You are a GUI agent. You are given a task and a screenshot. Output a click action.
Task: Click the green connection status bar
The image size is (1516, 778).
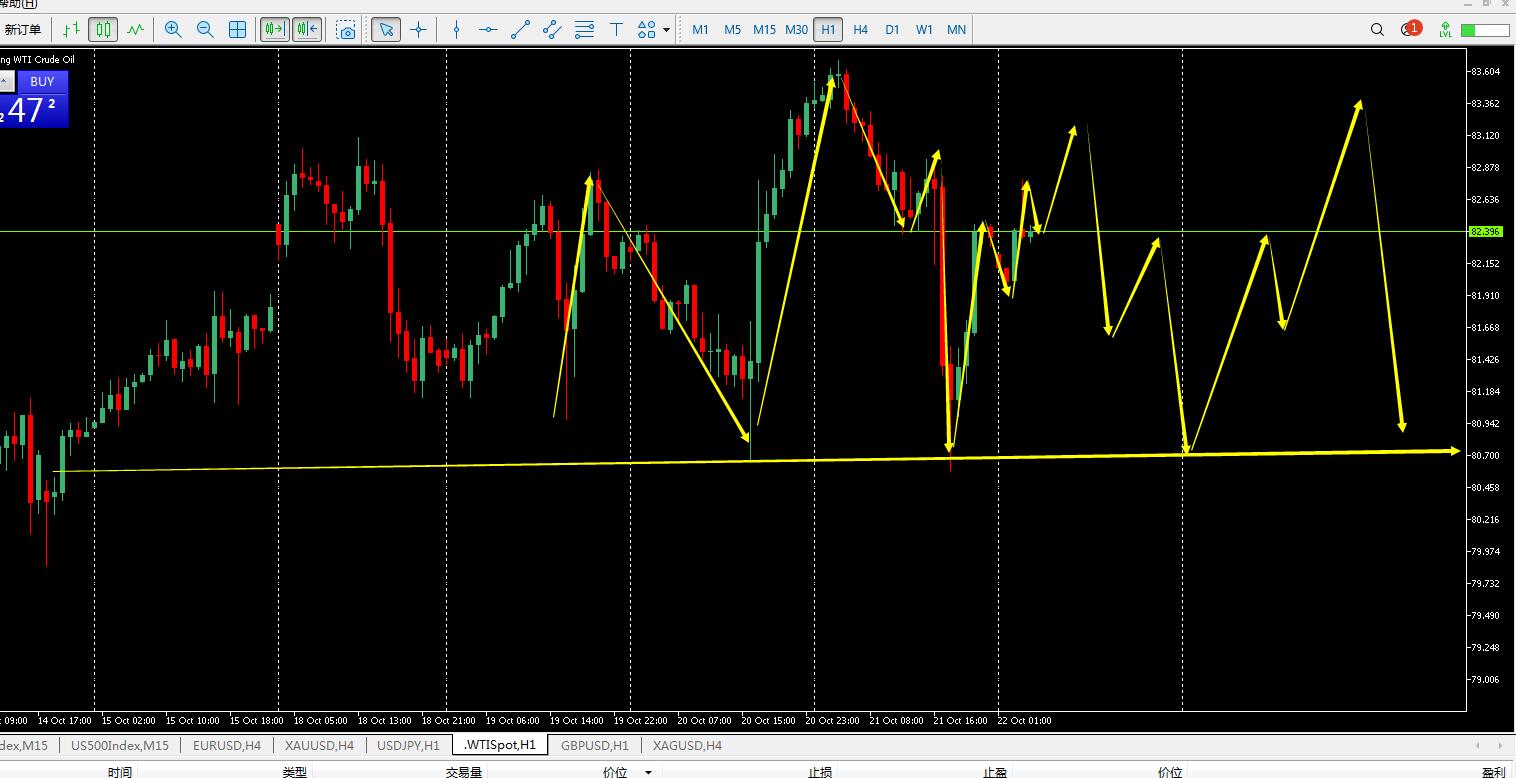[x=1484, y=30]
